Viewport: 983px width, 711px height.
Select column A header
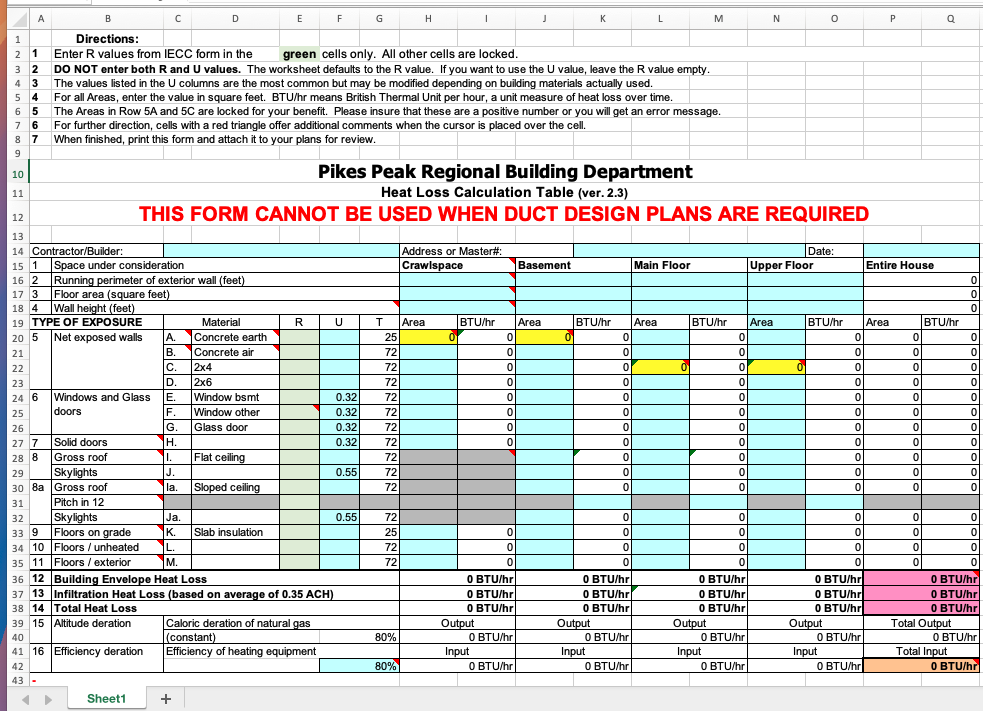pyautogui.click(x=41, y=19)
